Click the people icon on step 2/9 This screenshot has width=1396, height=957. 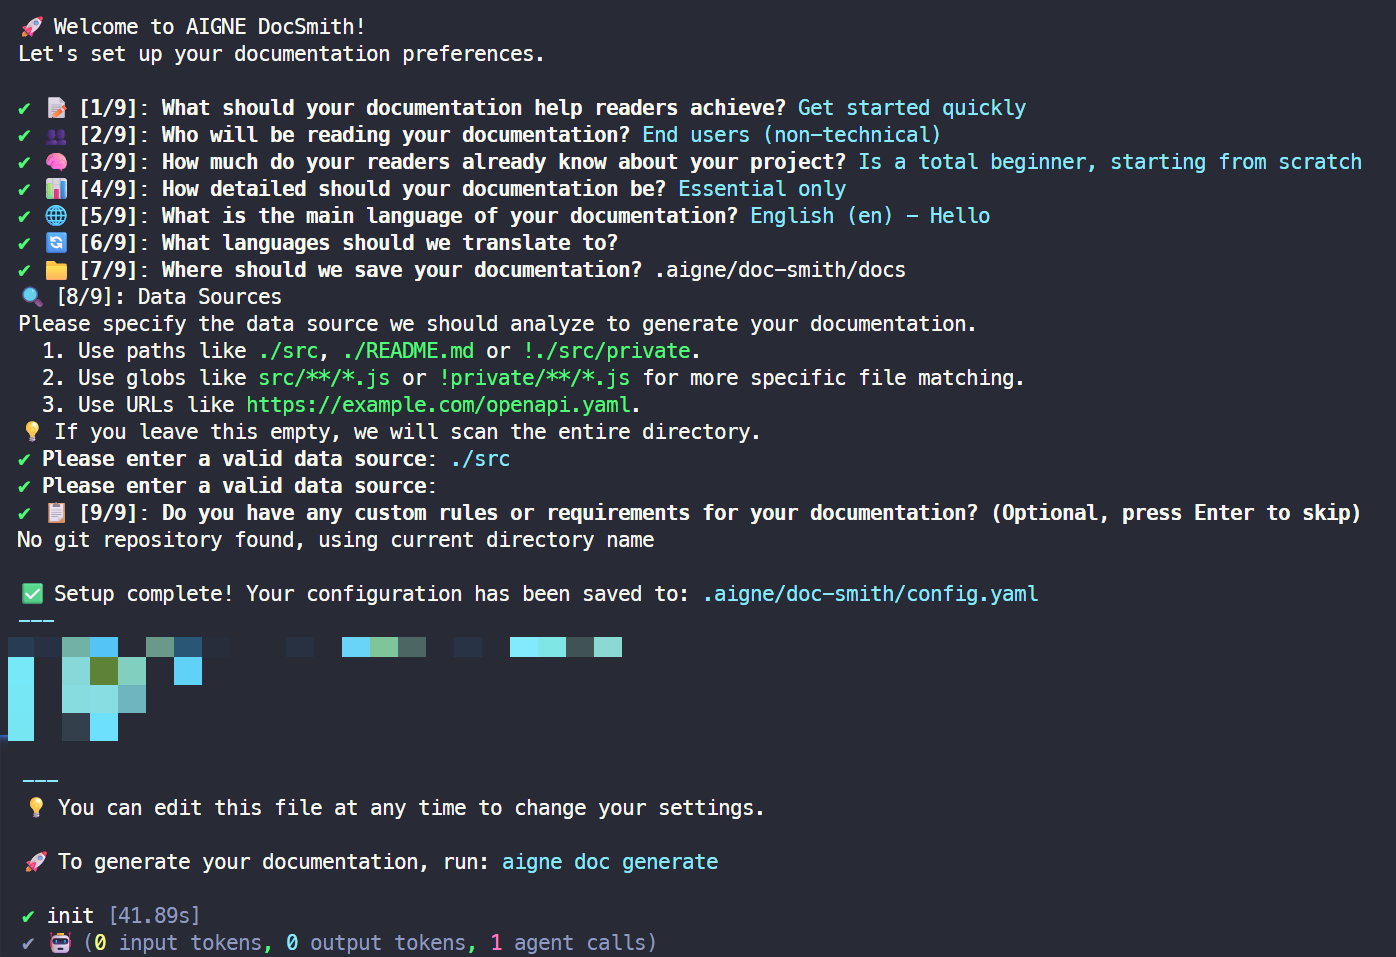pos(57,135)
